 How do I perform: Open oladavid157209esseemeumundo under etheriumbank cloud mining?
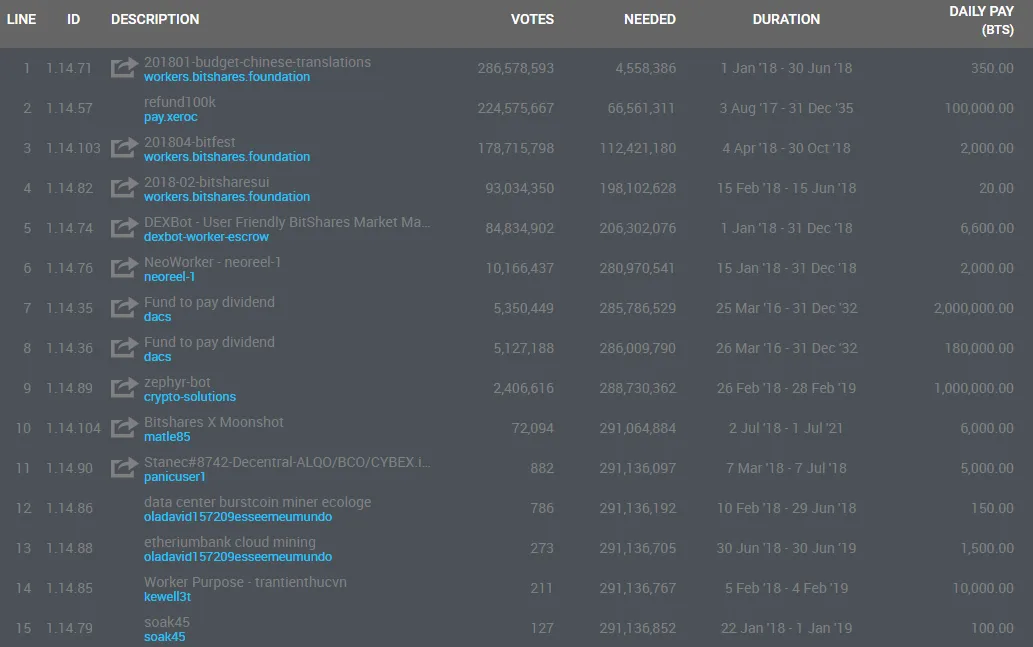point(238,557)
